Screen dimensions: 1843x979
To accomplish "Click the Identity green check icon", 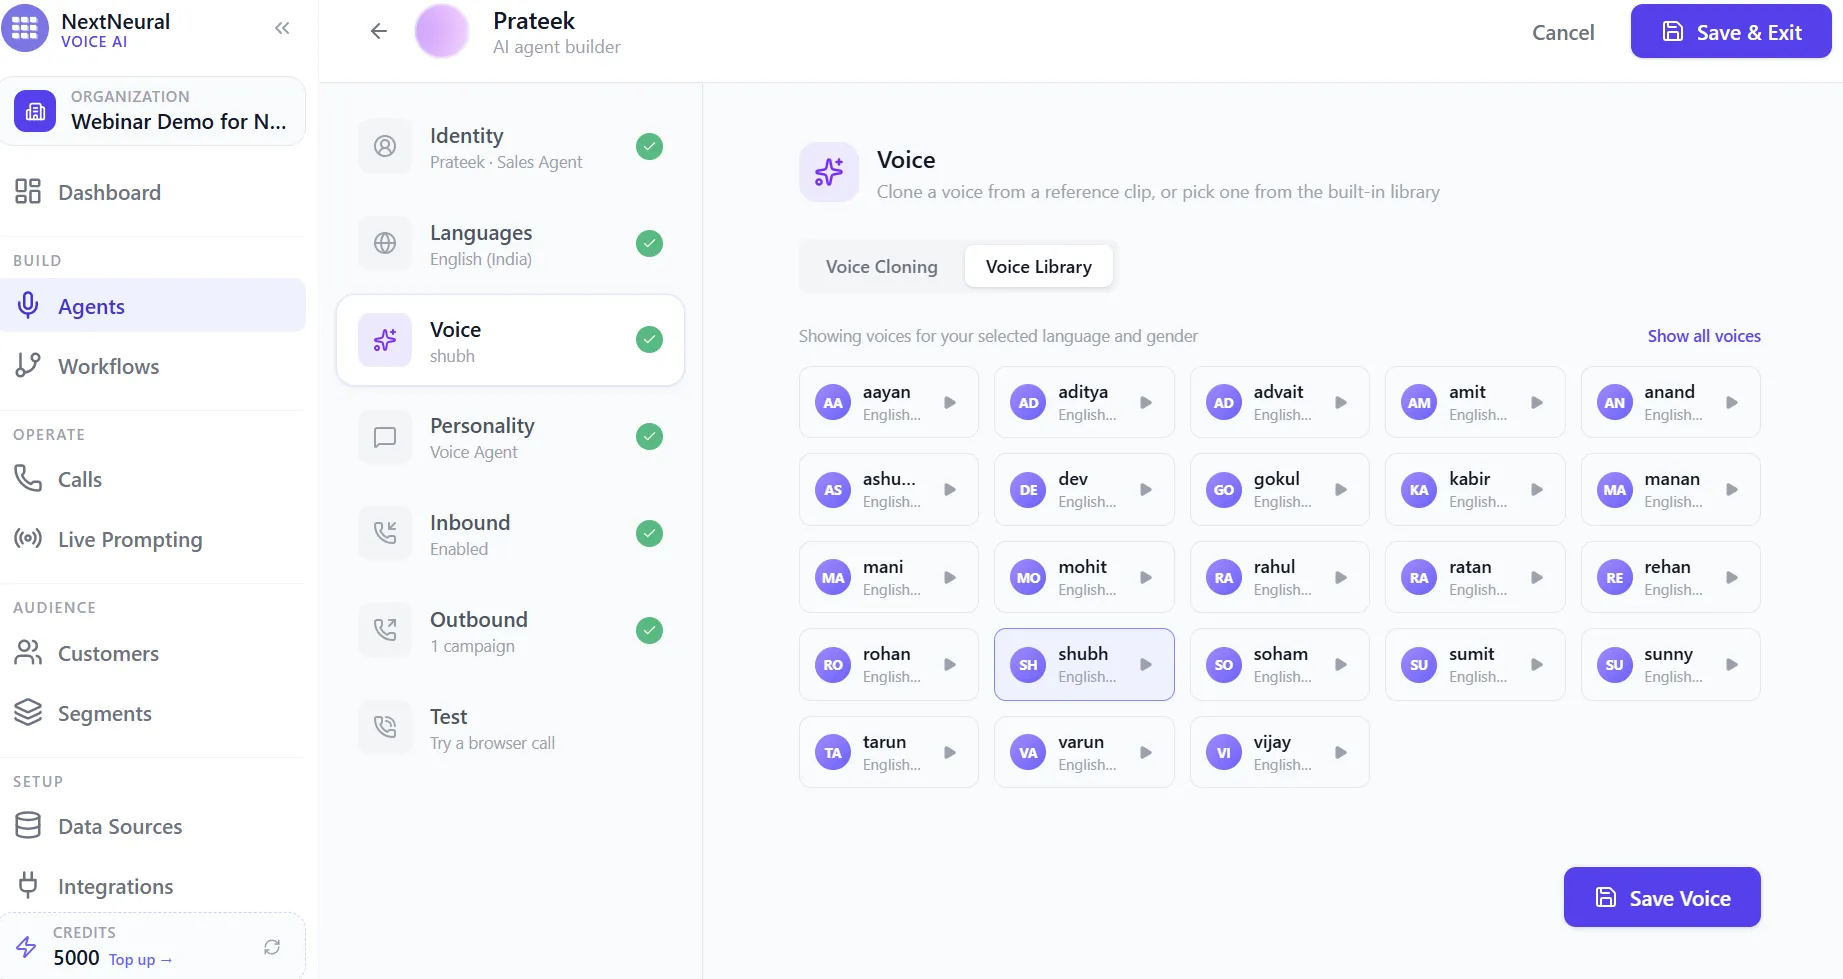I will pyautogui.click(x=649, y=146).
